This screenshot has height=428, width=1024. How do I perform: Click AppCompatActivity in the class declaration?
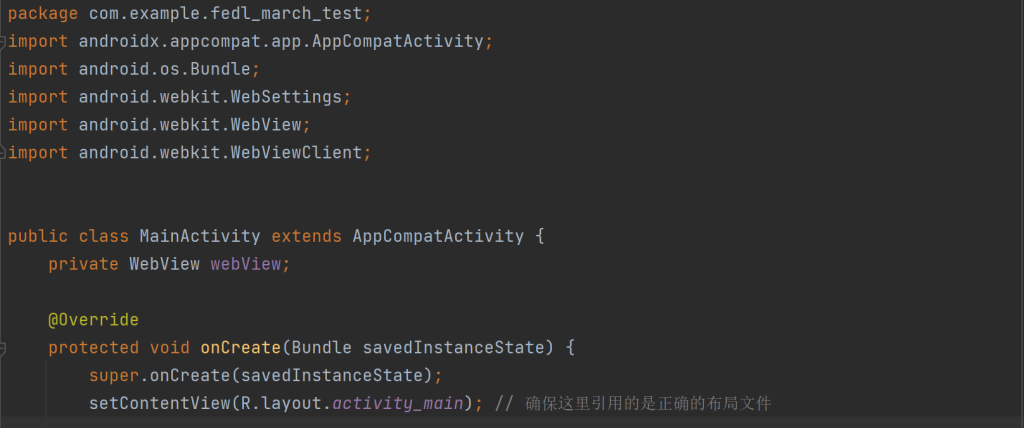click(x=438, y=237)
